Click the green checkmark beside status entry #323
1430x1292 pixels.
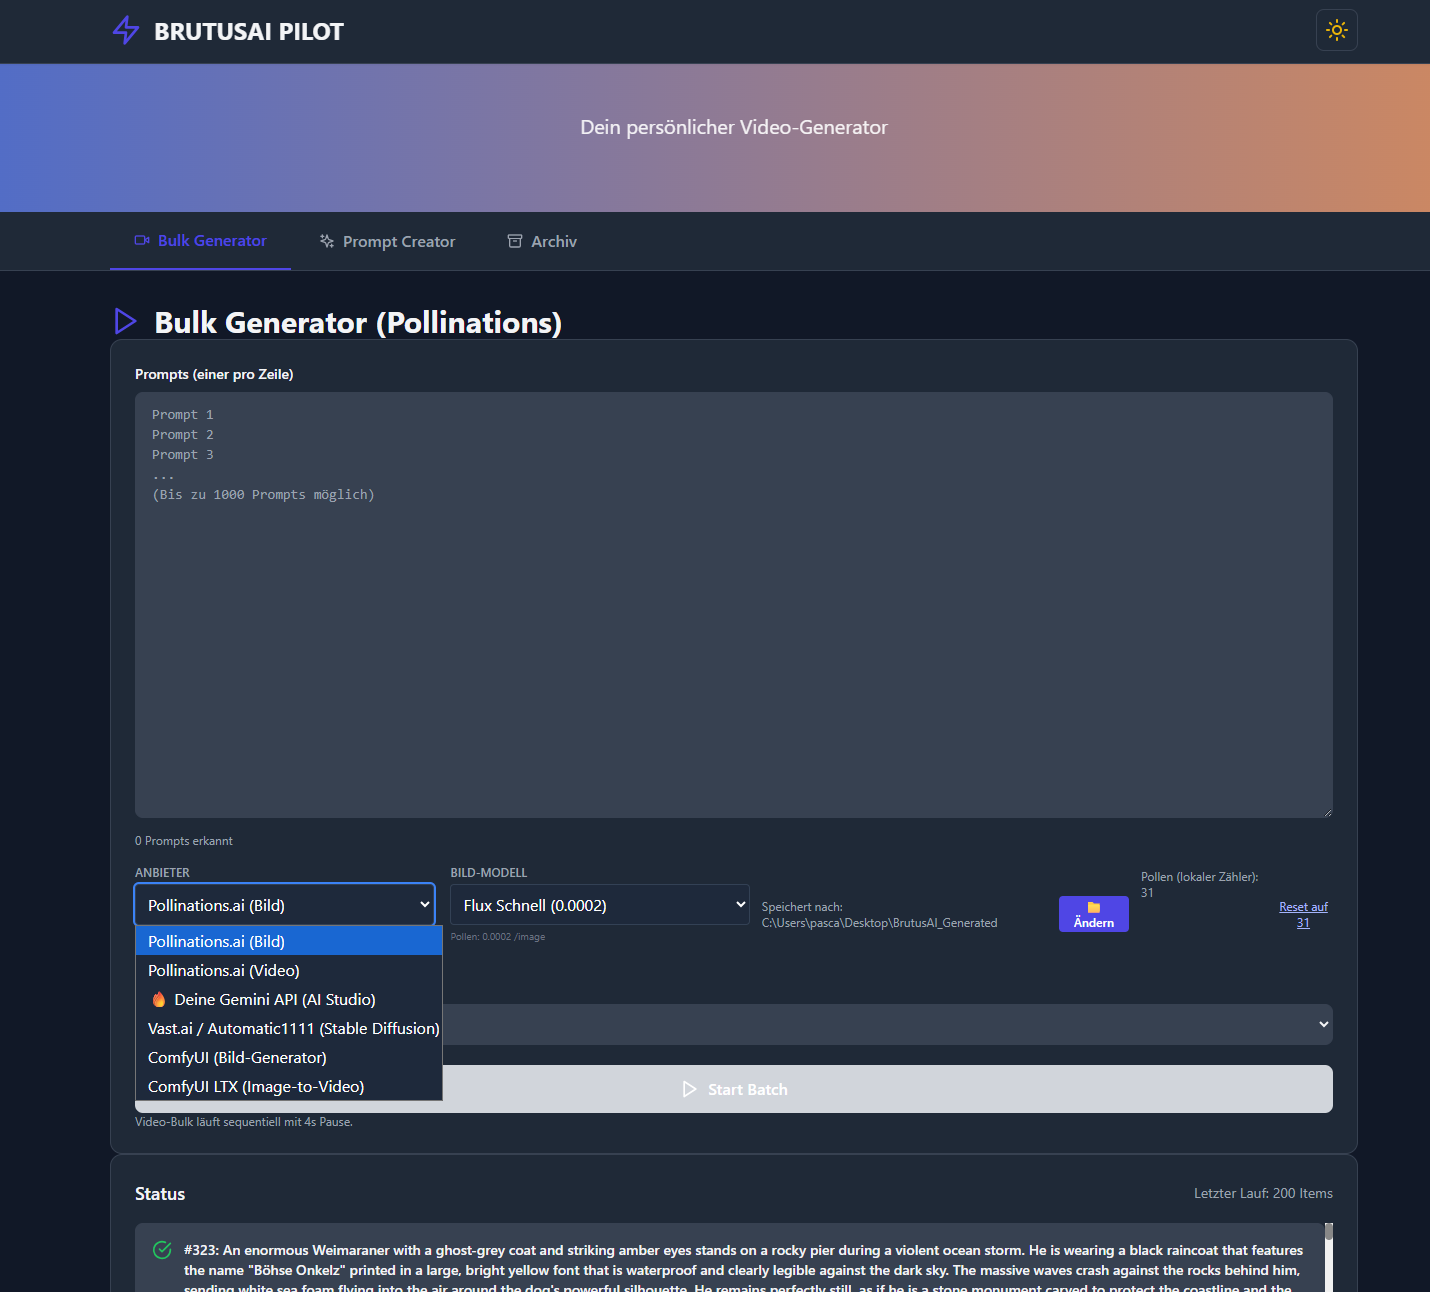point(162,1250)
